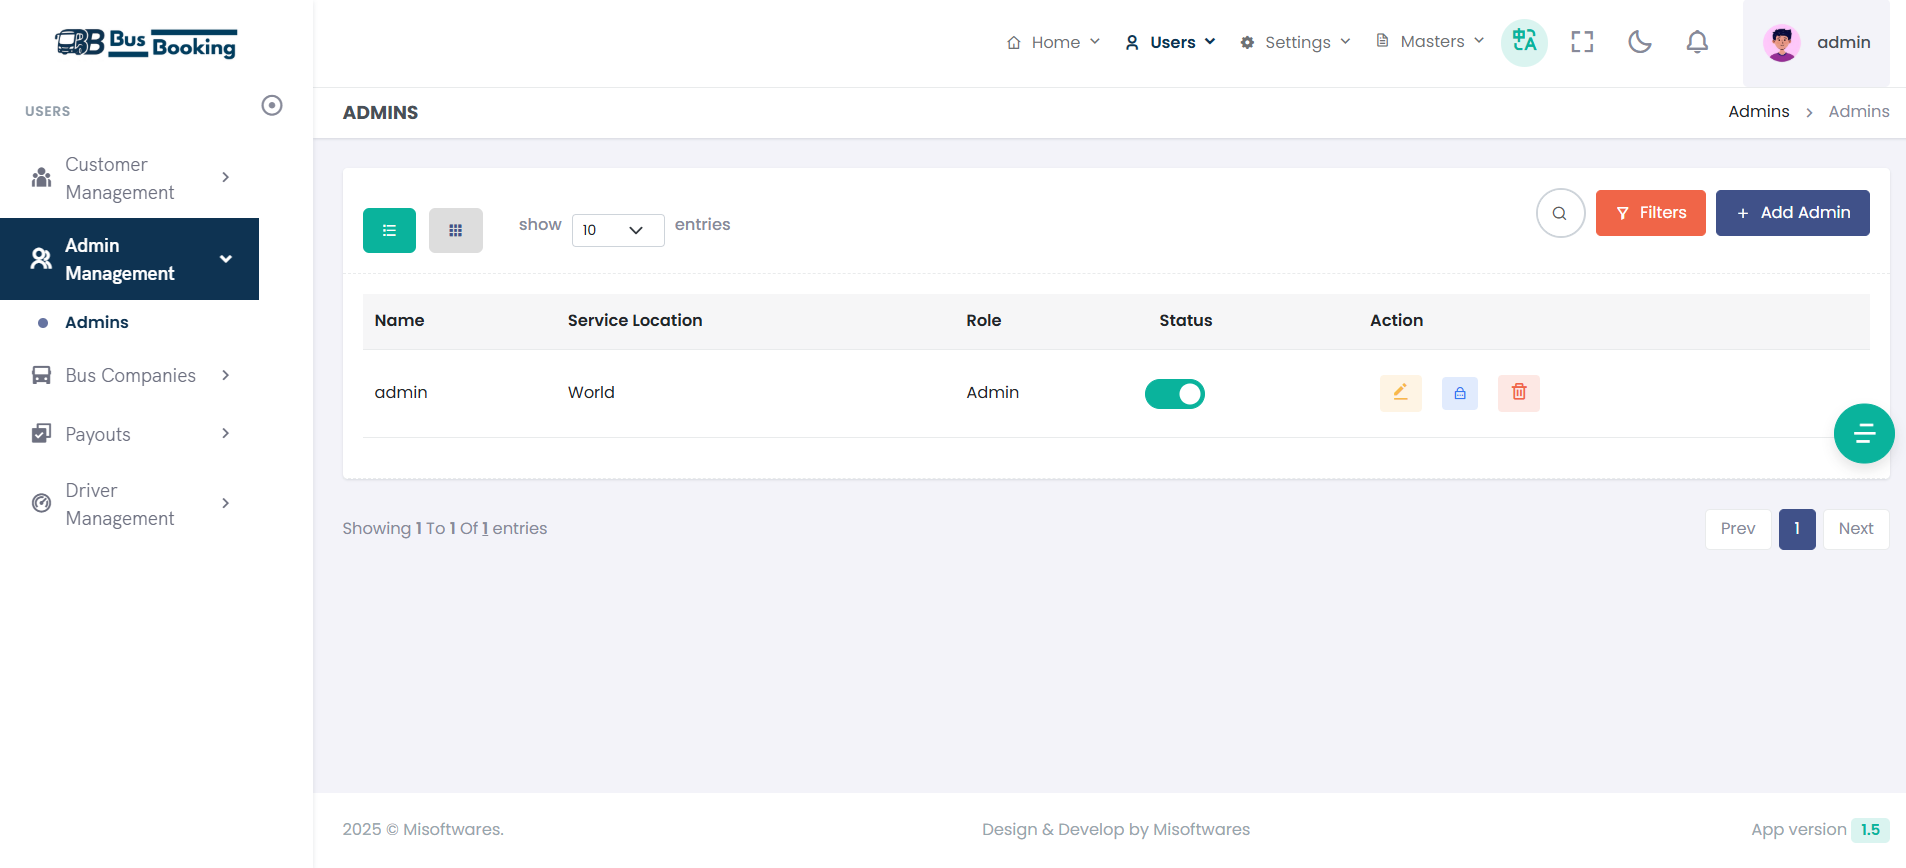Click the Masters menu document icon

(1382, 41)
